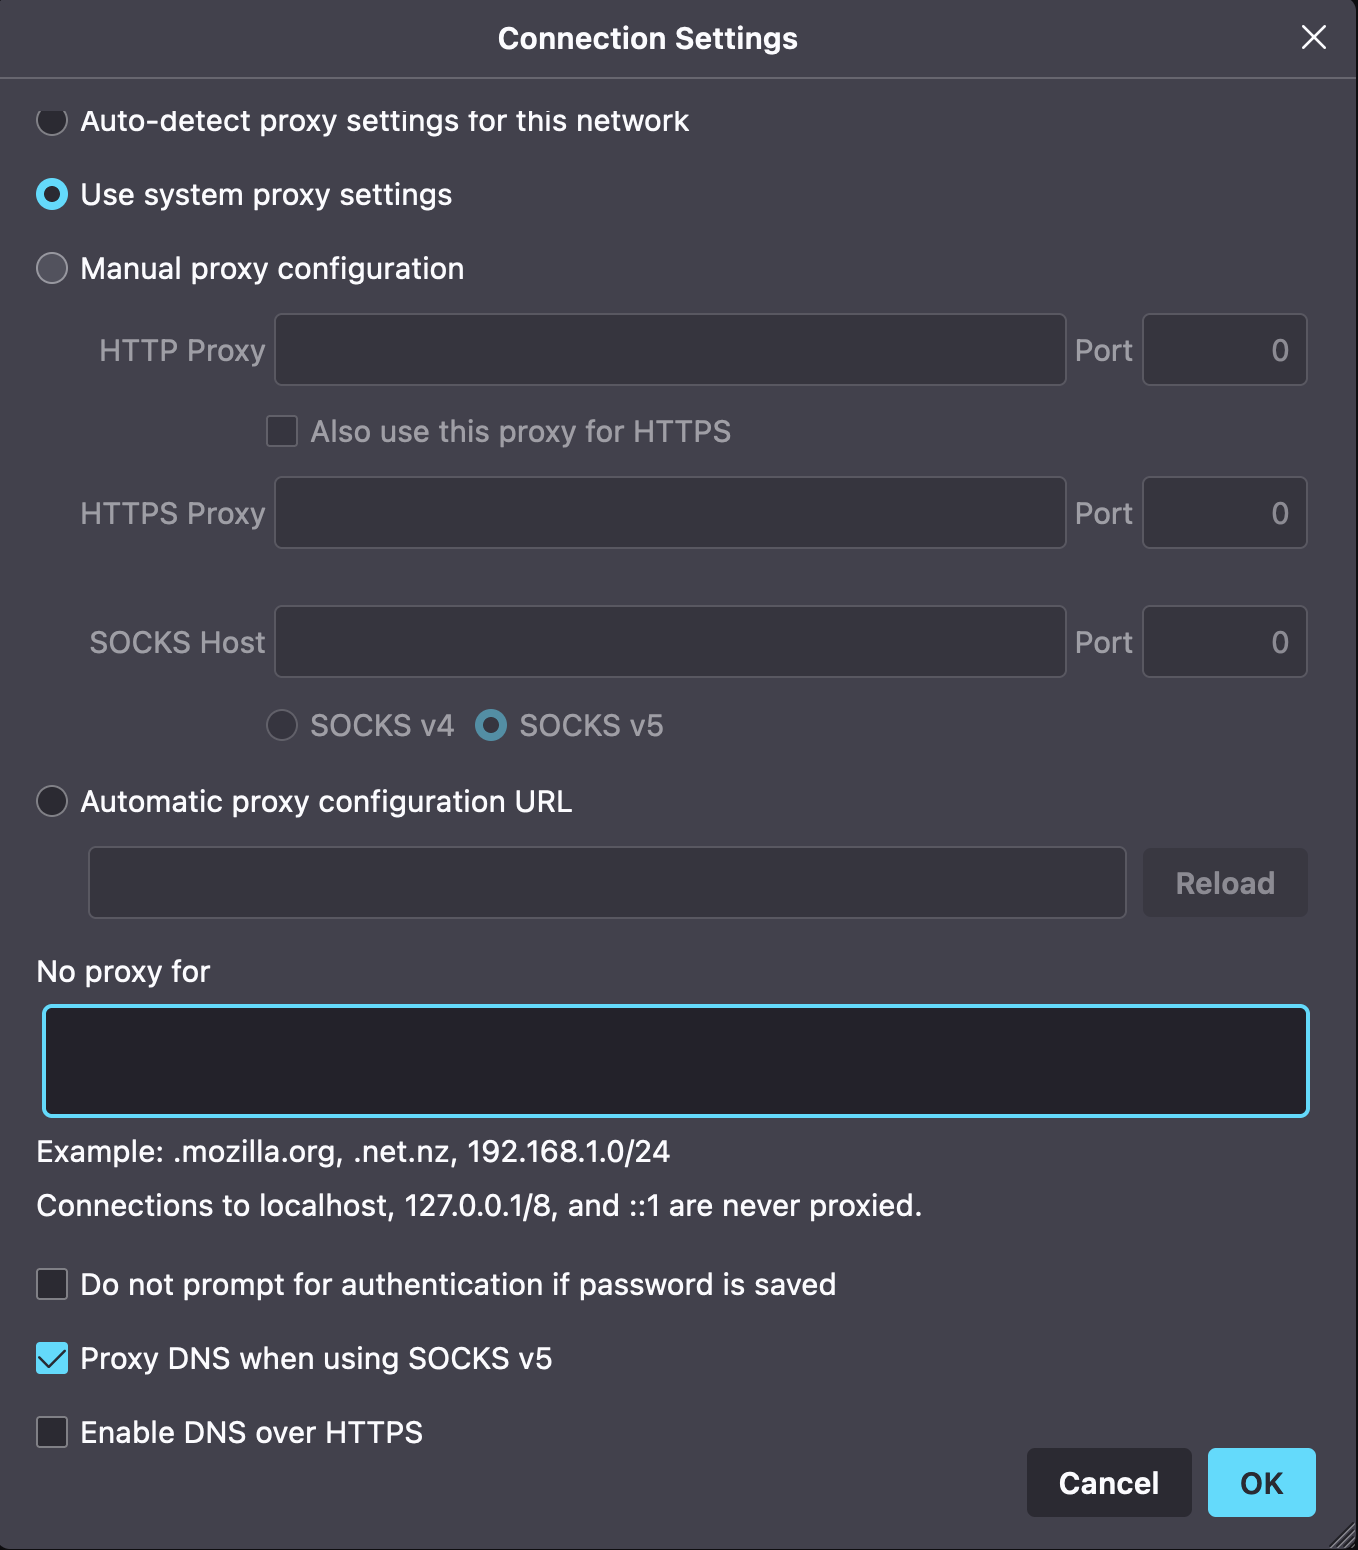Select the SOCKS v5 radio button
This screenshot has height=1550, width=1358.
coord(491,725)
